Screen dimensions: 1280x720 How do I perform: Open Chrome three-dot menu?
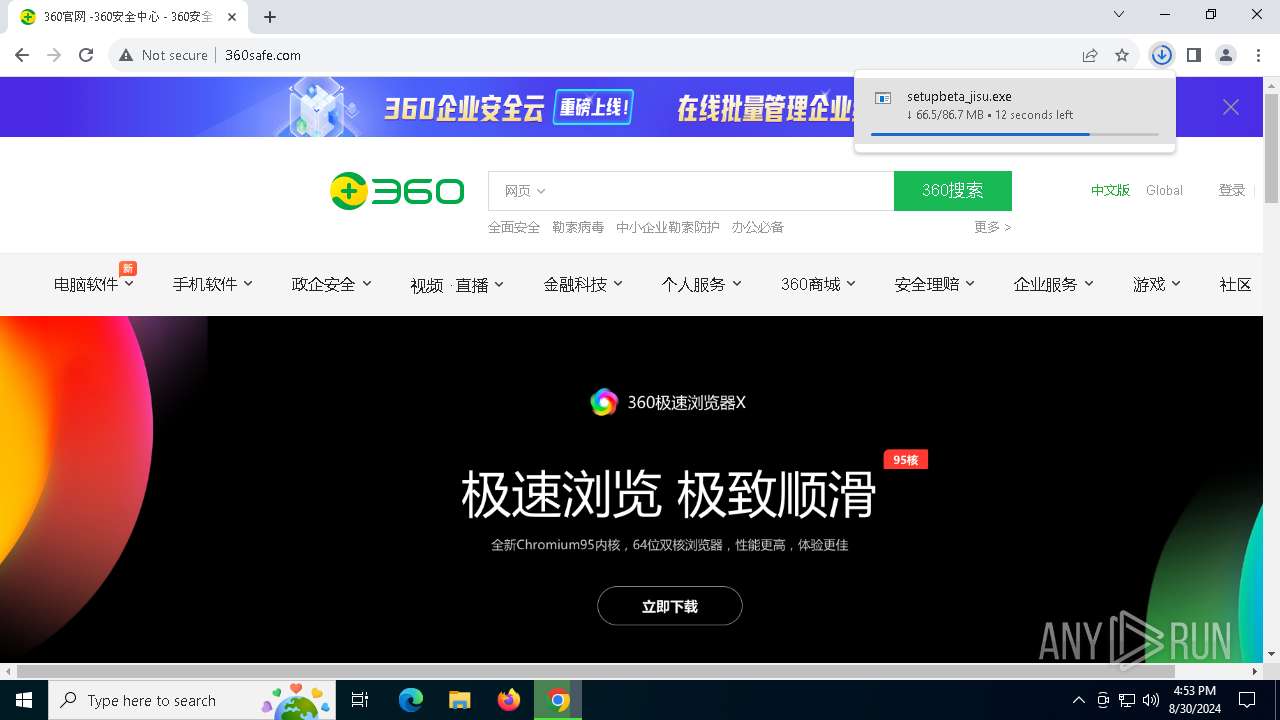(1258, 55)
